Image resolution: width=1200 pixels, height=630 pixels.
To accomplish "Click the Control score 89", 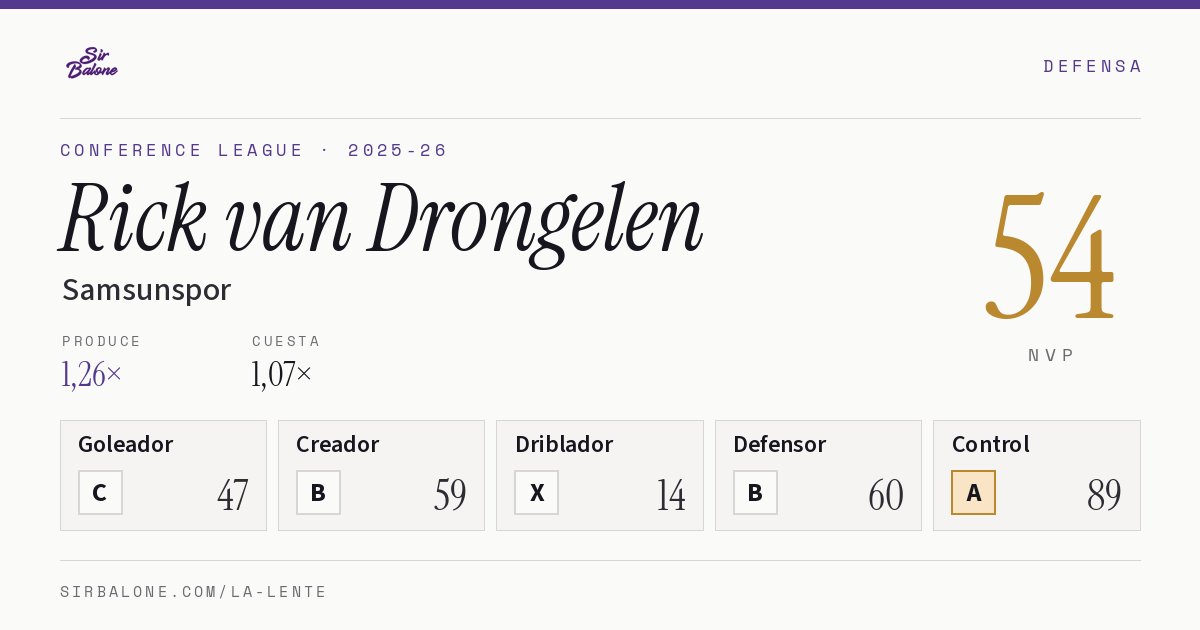I will pos(1105,495).
